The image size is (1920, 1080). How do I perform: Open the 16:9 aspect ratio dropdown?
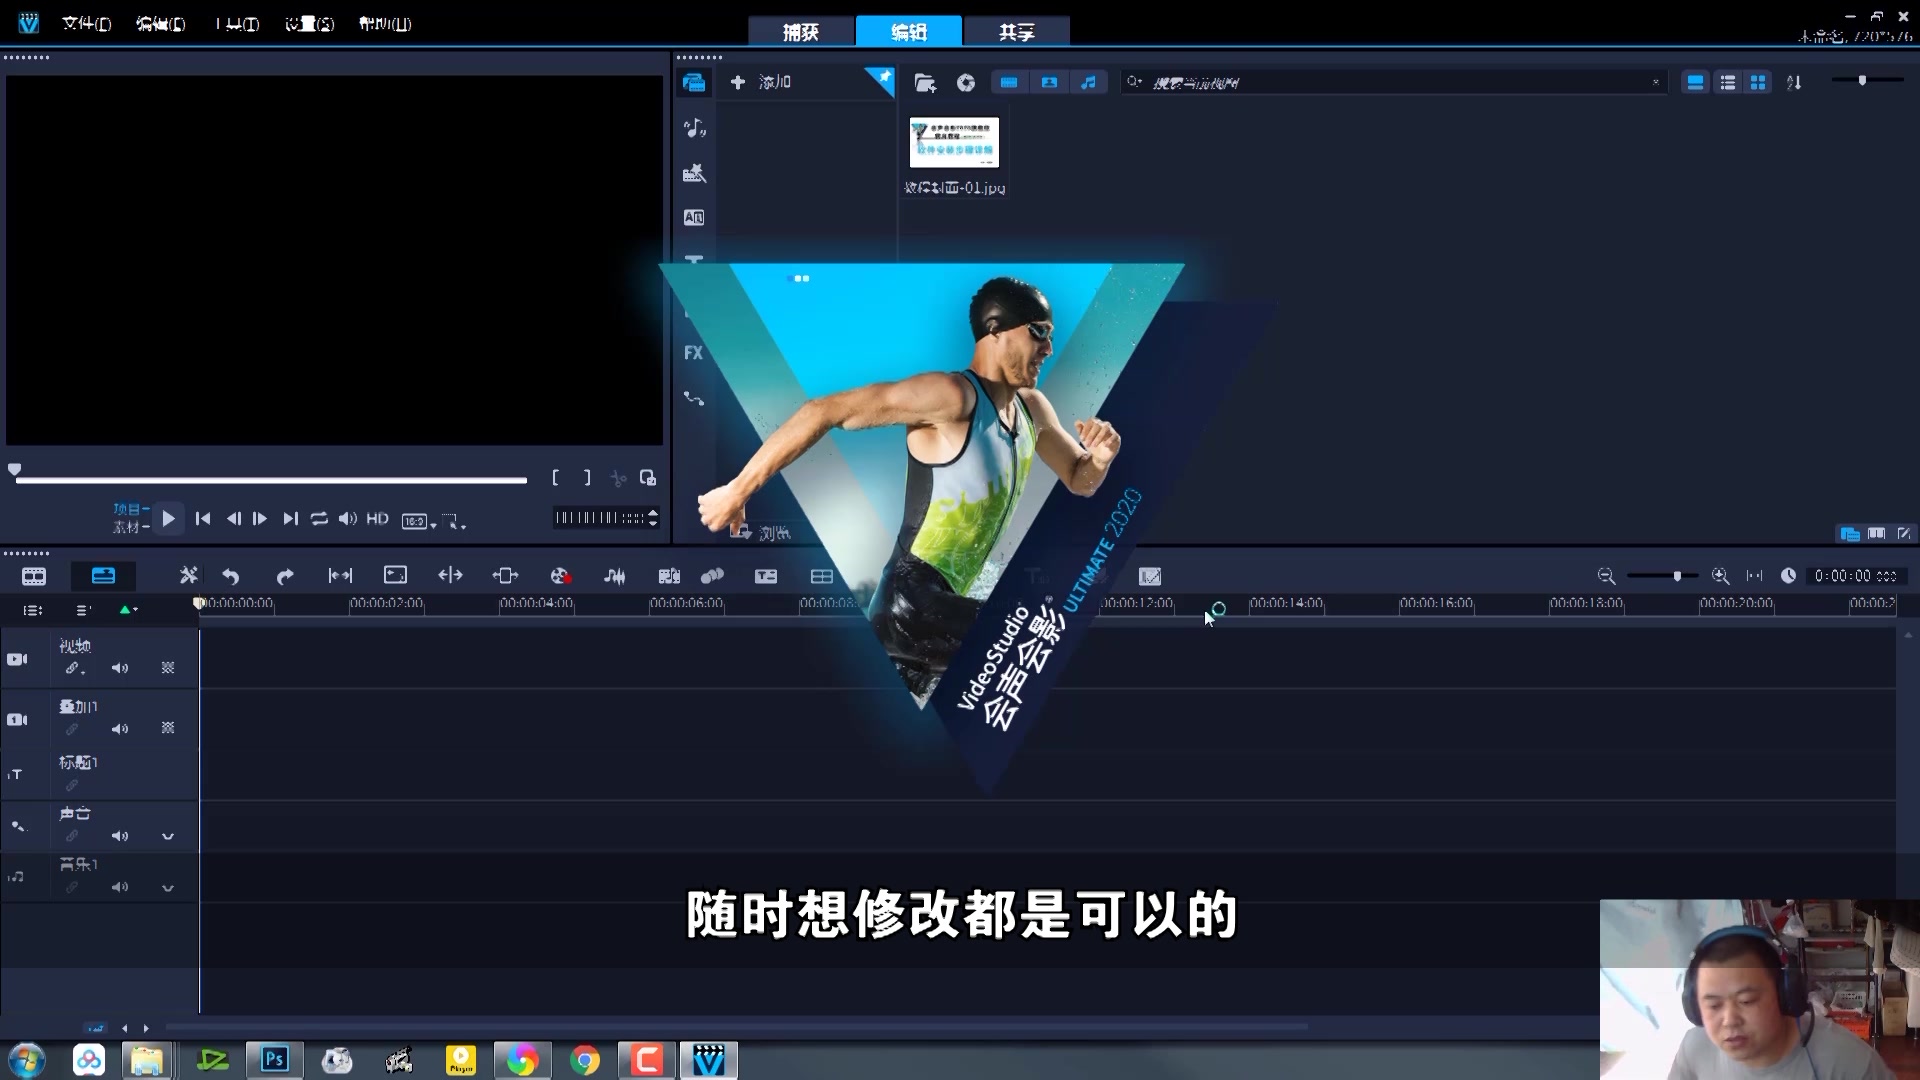[x=417, y=520]
